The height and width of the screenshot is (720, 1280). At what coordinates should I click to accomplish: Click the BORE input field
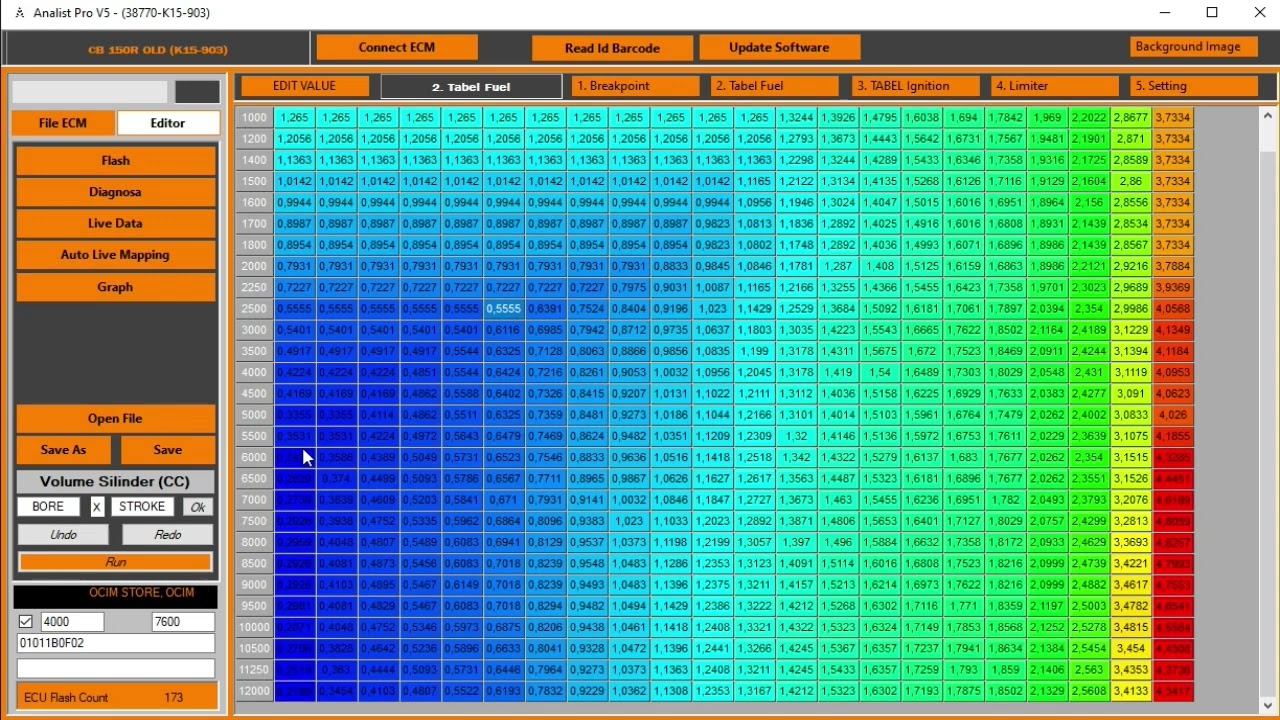click(x=48, y=507)
